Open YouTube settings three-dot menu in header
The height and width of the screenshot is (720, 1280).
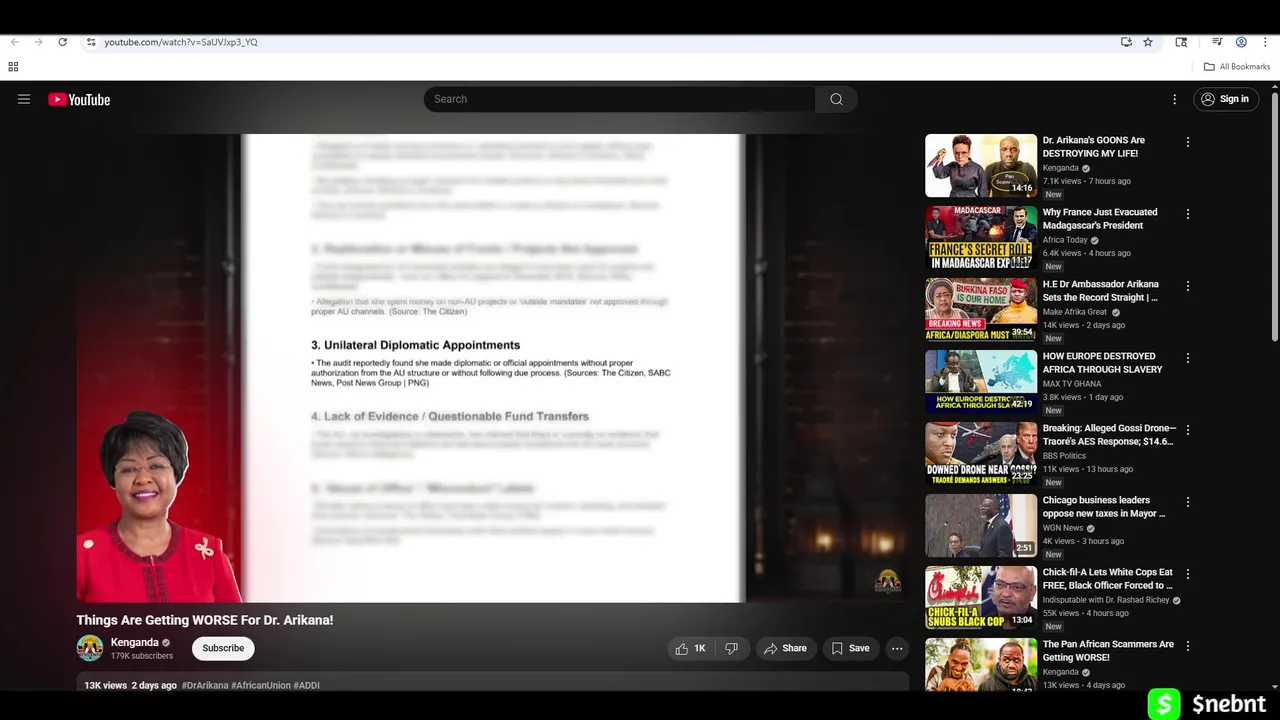1175,99
